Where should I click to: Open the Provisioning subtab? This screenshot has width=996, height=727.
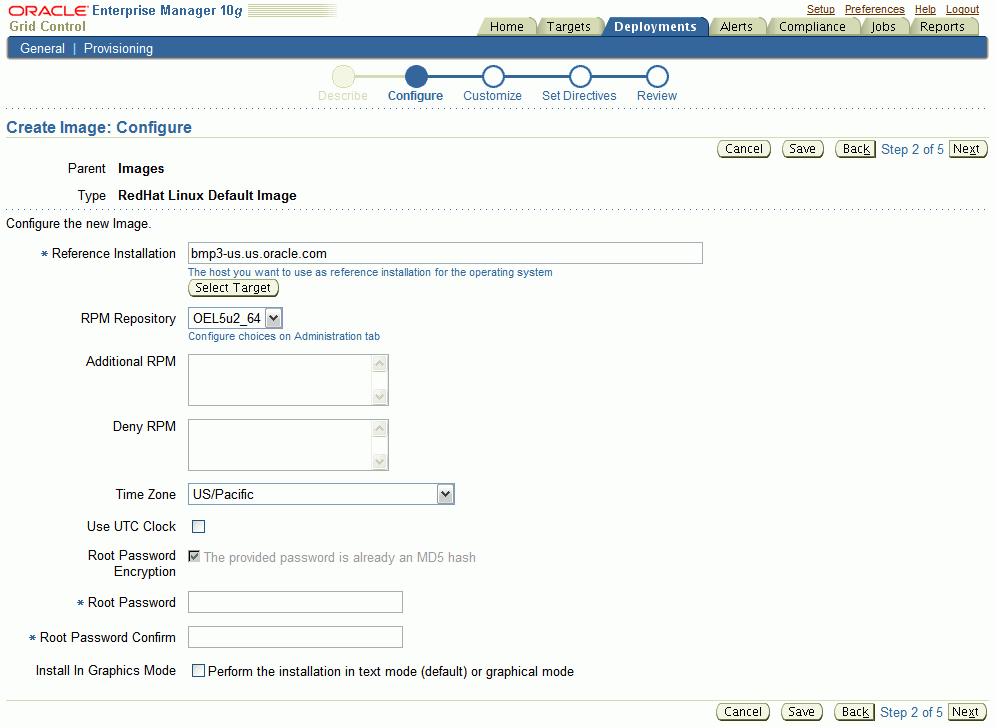(118, 48)
